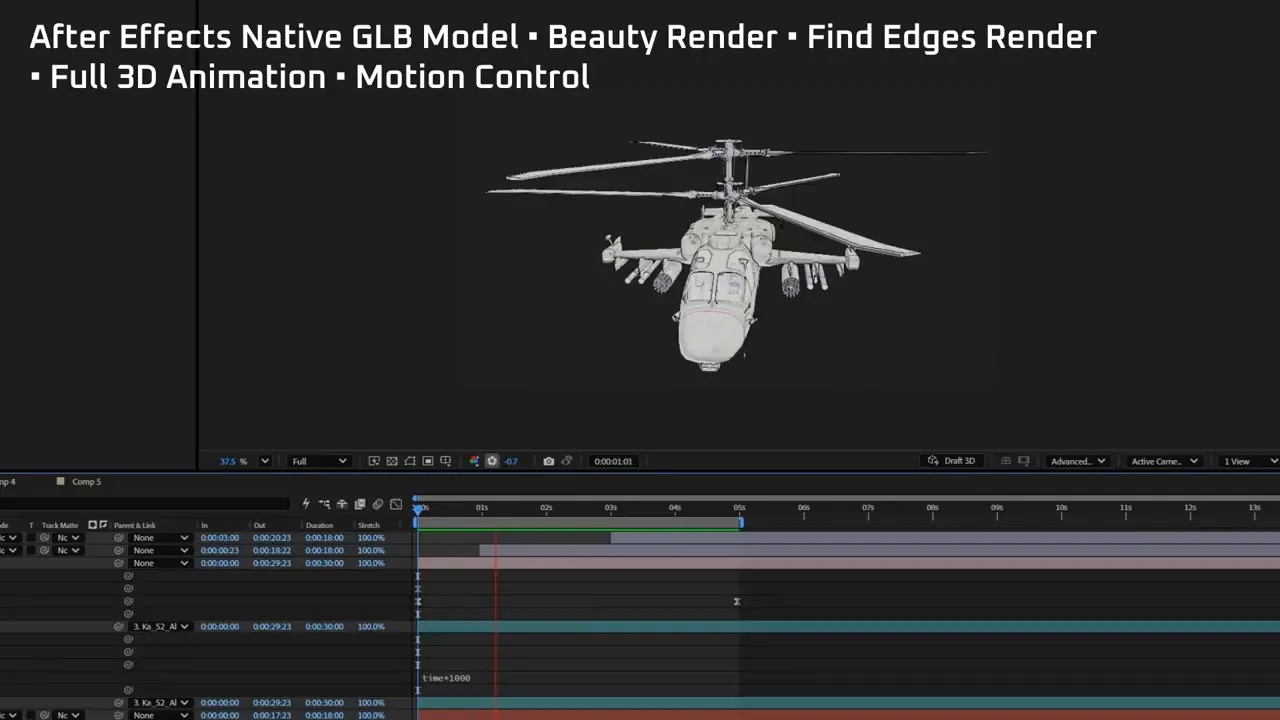
Task: Open the 1 View layout dropdown
Action: click(x=1250, y=461)
